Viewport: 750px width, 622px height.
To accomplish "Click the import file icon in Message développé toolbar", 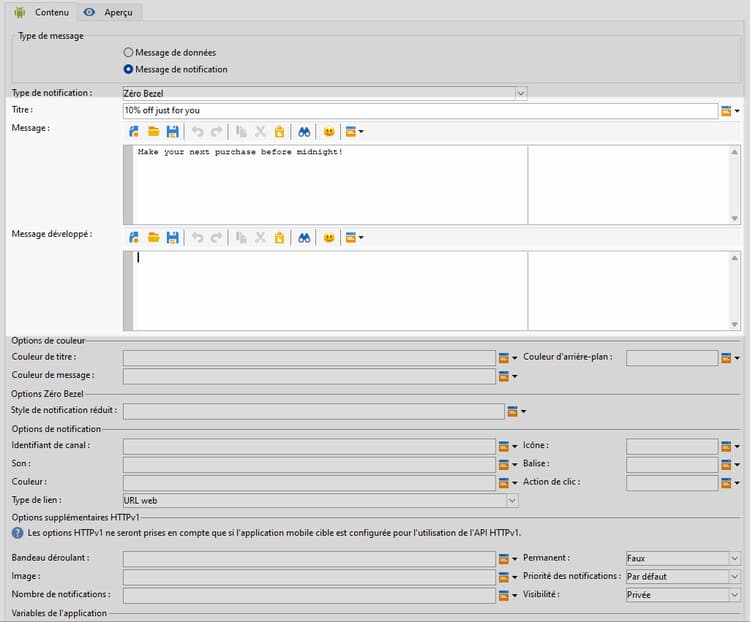I will click(x=134, y=237).
